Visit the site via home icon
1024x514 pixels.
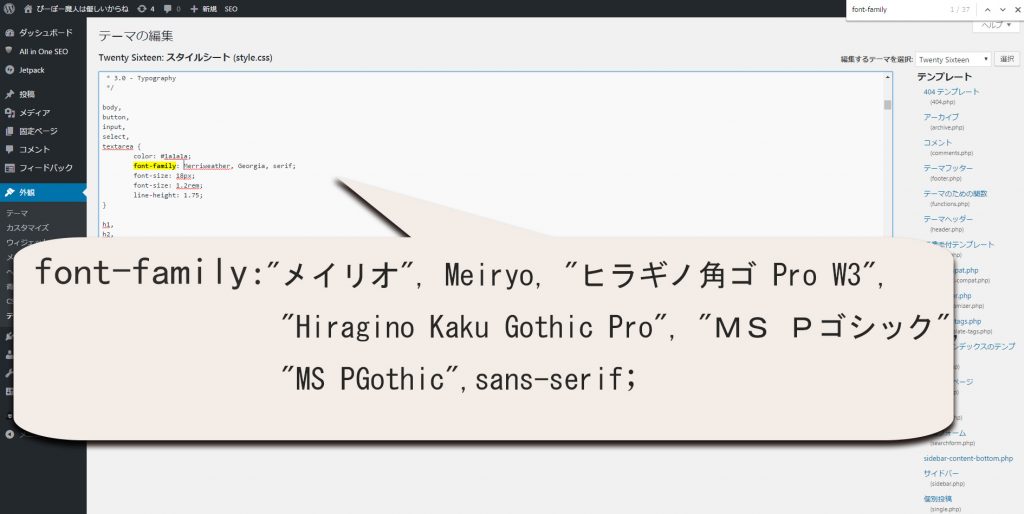pyautogui.click(x=27, y=9)
